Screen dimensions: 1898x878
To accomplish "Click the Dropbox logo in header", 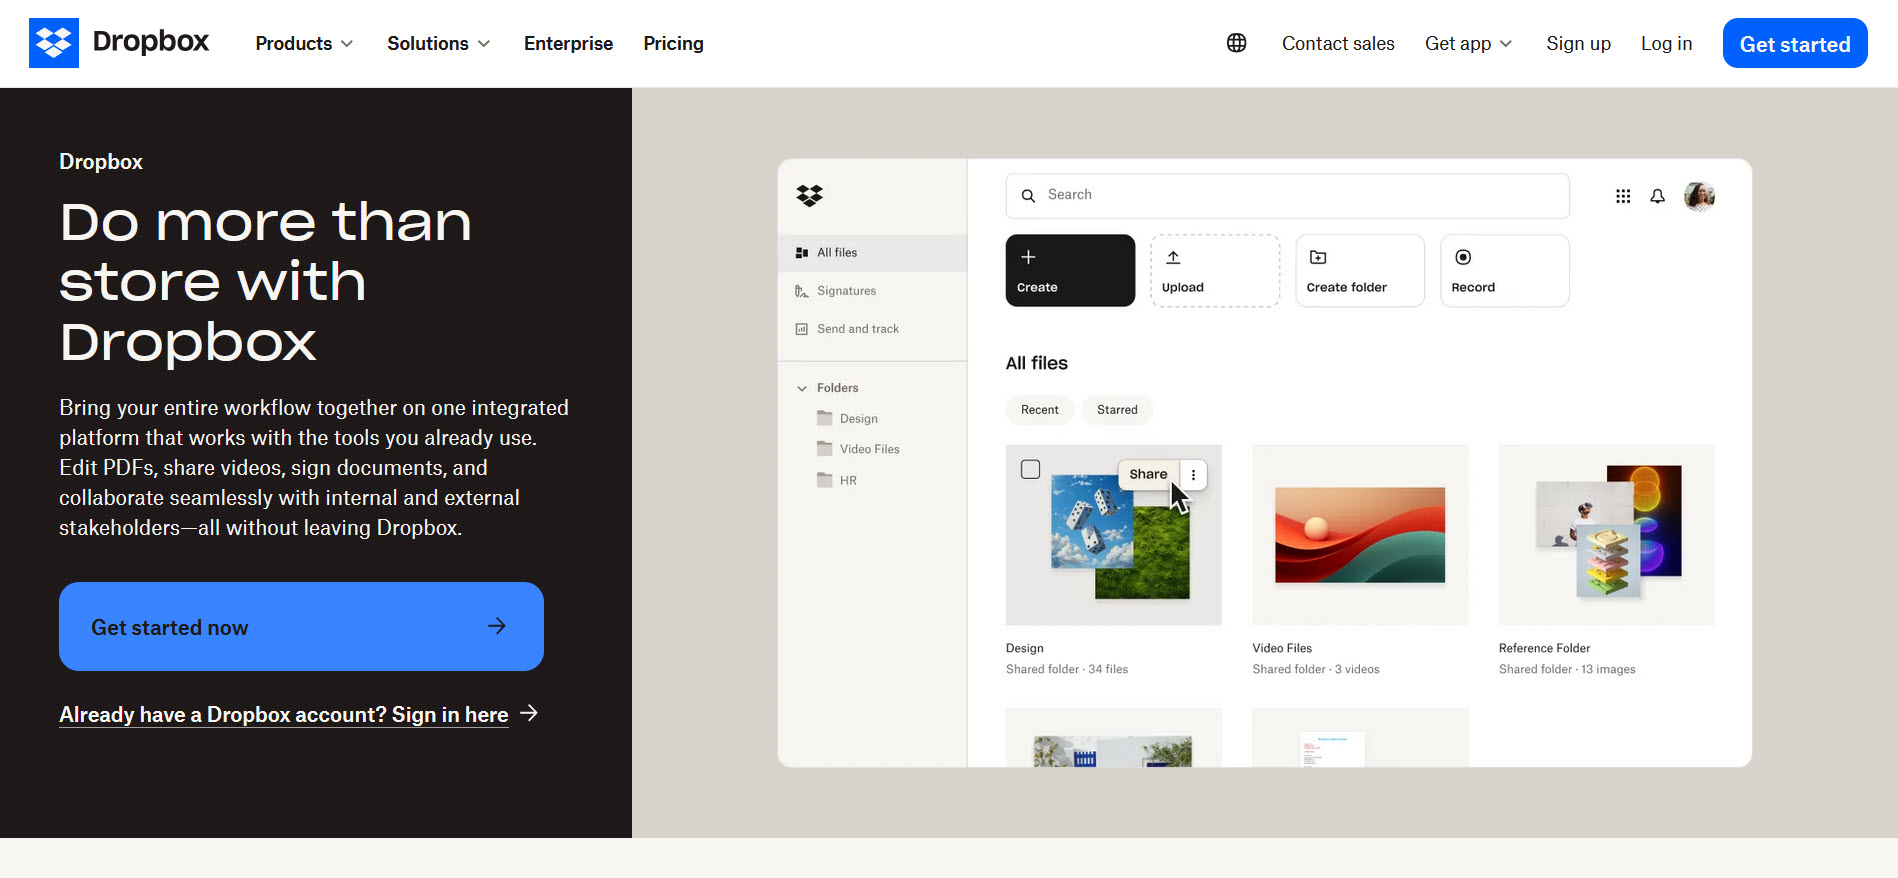I will click(x=119, y=43).
